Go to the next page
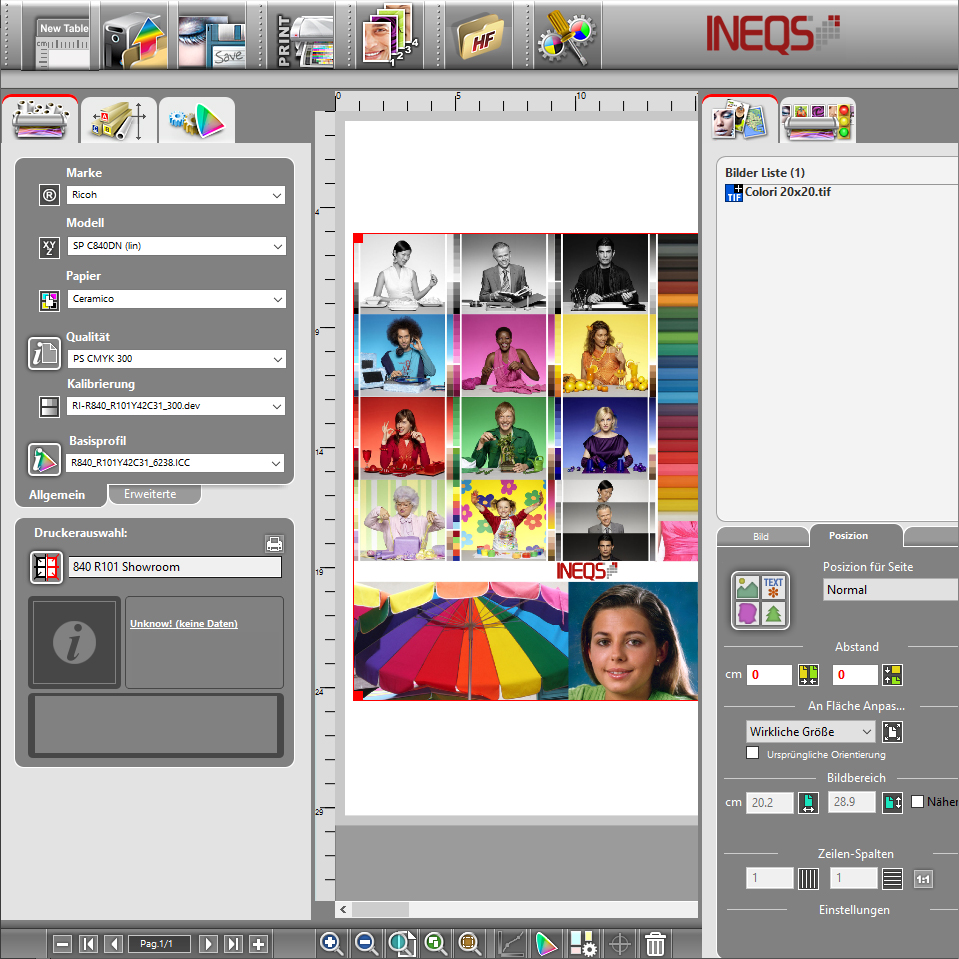 coord(208,944)
